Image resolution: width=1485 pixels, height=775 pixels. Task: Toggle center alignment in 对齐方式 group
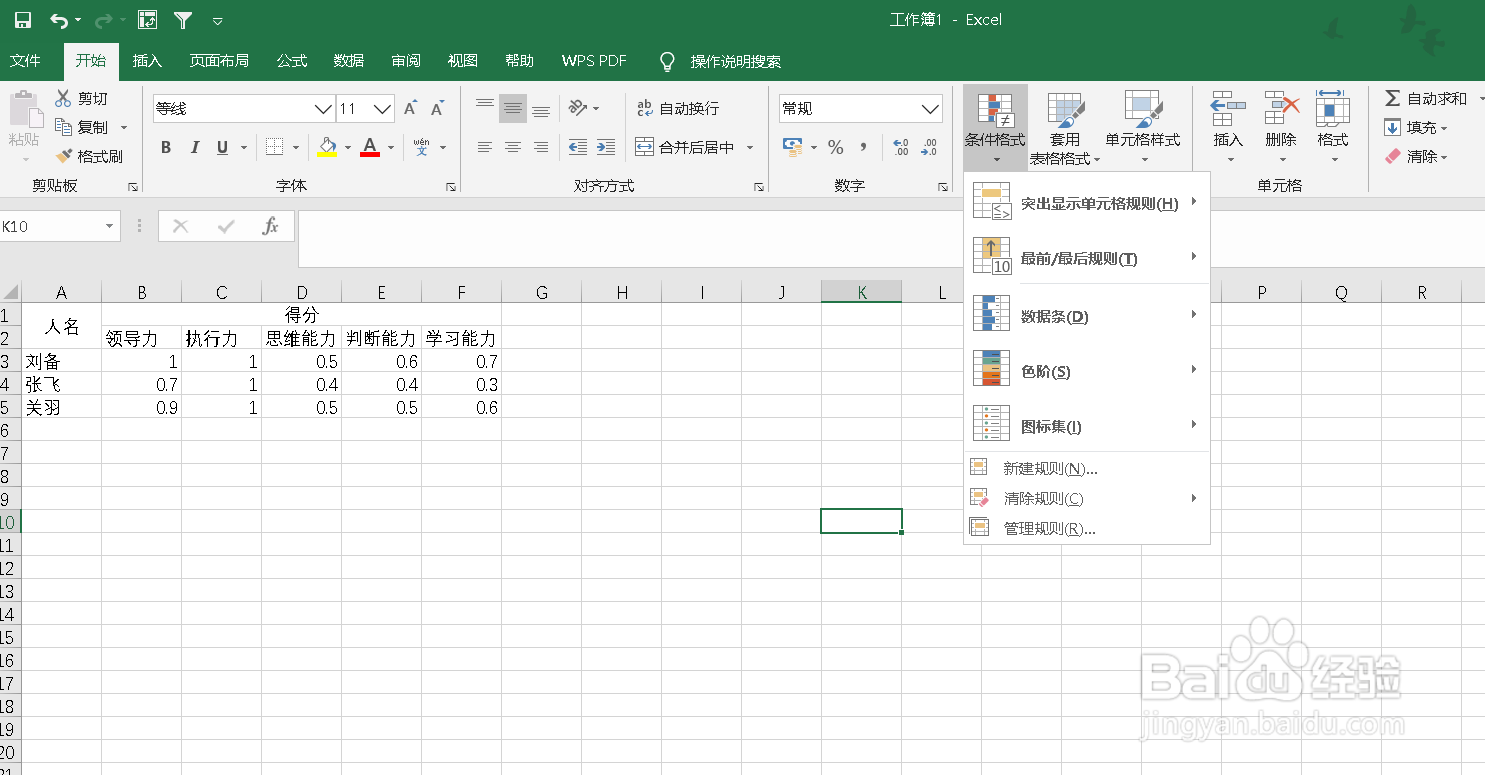[x=513, y=146]
